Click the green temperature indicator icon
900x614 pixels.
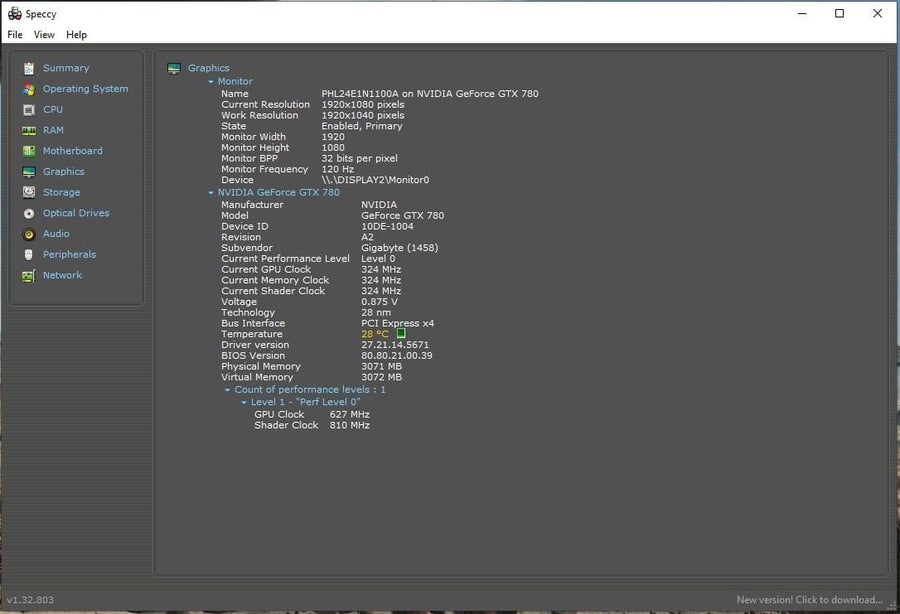click(x=401, y=333)
